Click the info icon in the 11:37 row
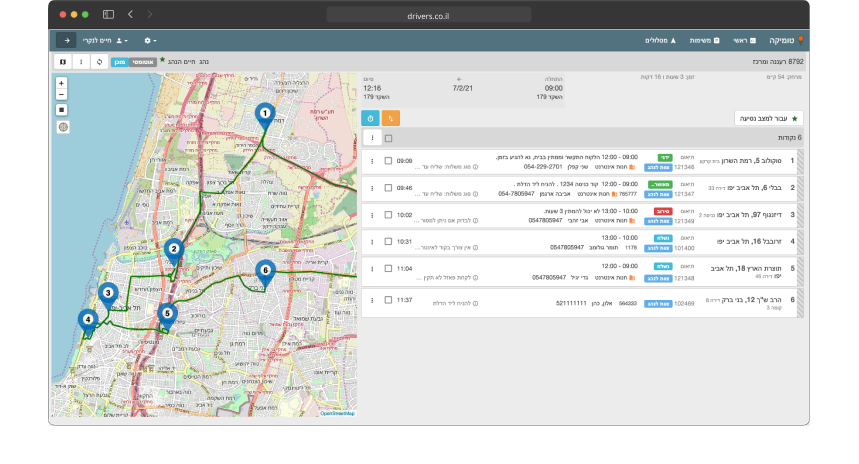Screen dimensions: 859x464 (476, 303)
